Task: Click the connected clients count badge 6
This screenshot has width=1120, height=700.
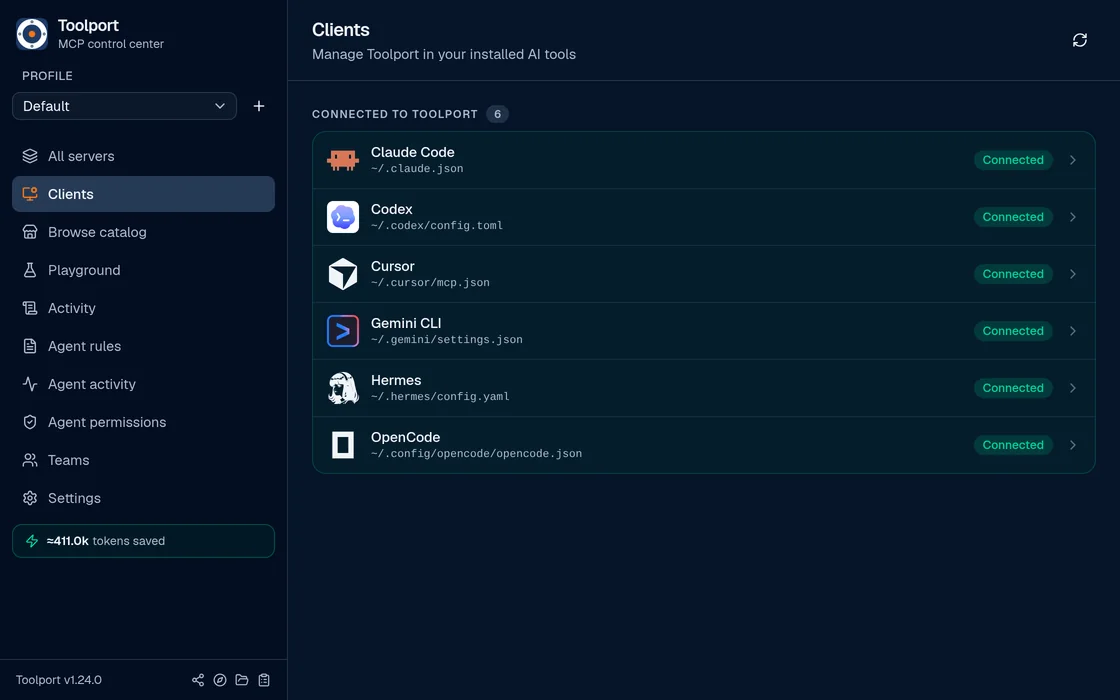Action: click(497, 114)
